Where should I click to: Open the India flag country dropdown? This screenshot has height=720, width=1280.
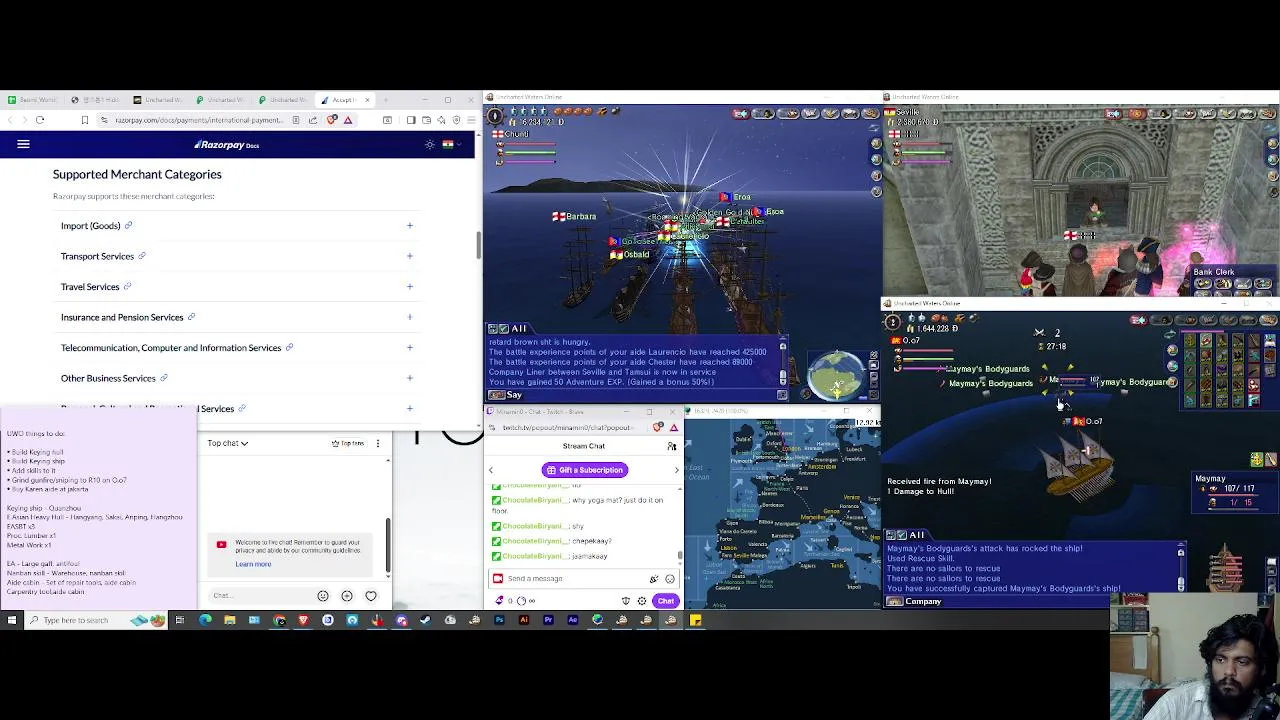pos(450,144)
